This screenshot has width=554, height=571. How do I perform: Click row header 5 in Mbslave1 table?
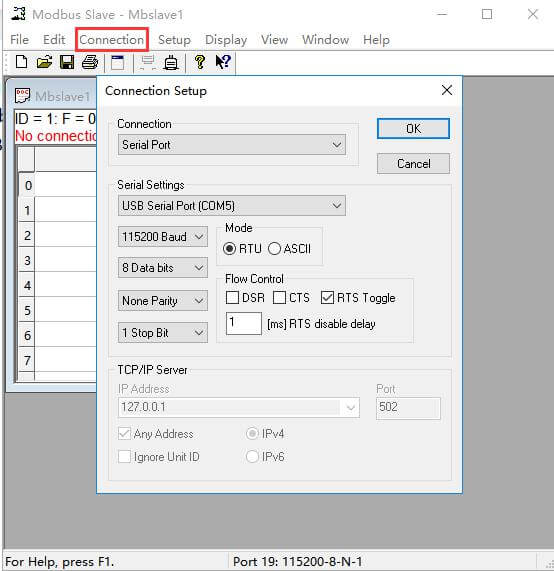[27, 310]
